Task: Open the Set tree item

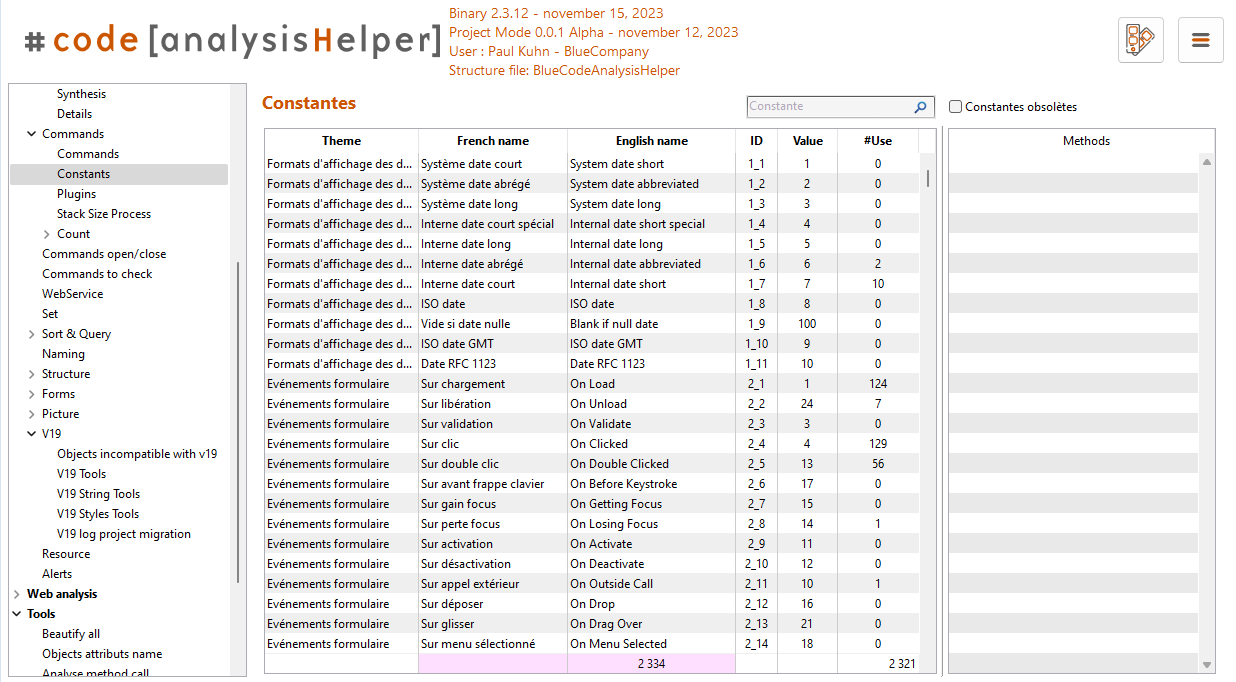Action: (50, 314)
